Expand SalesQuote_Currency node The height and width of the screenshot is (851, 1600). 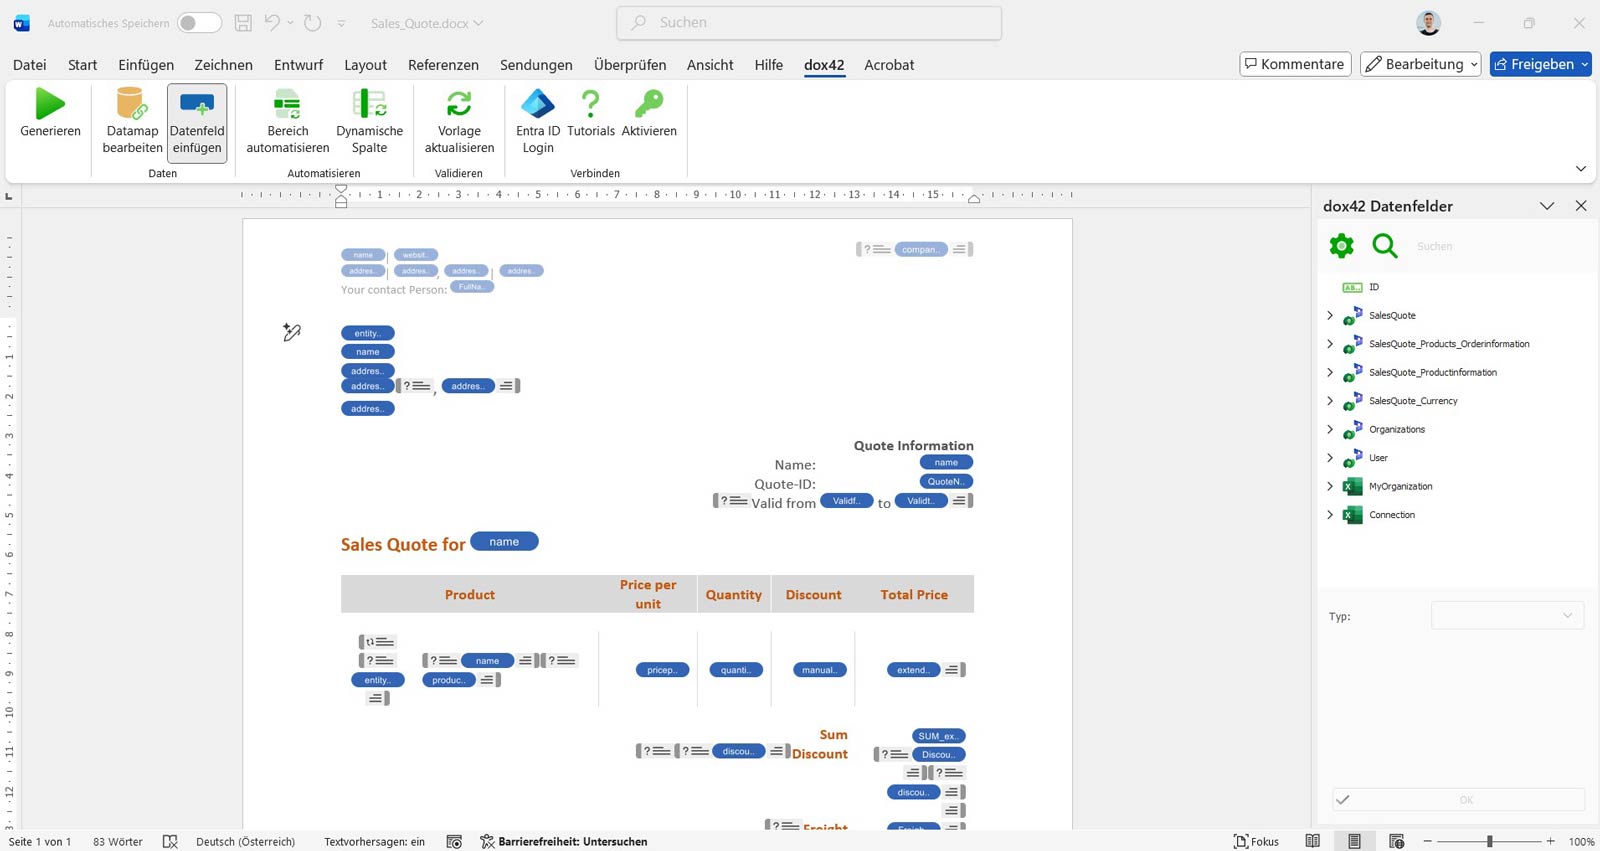click(1330, 401)
